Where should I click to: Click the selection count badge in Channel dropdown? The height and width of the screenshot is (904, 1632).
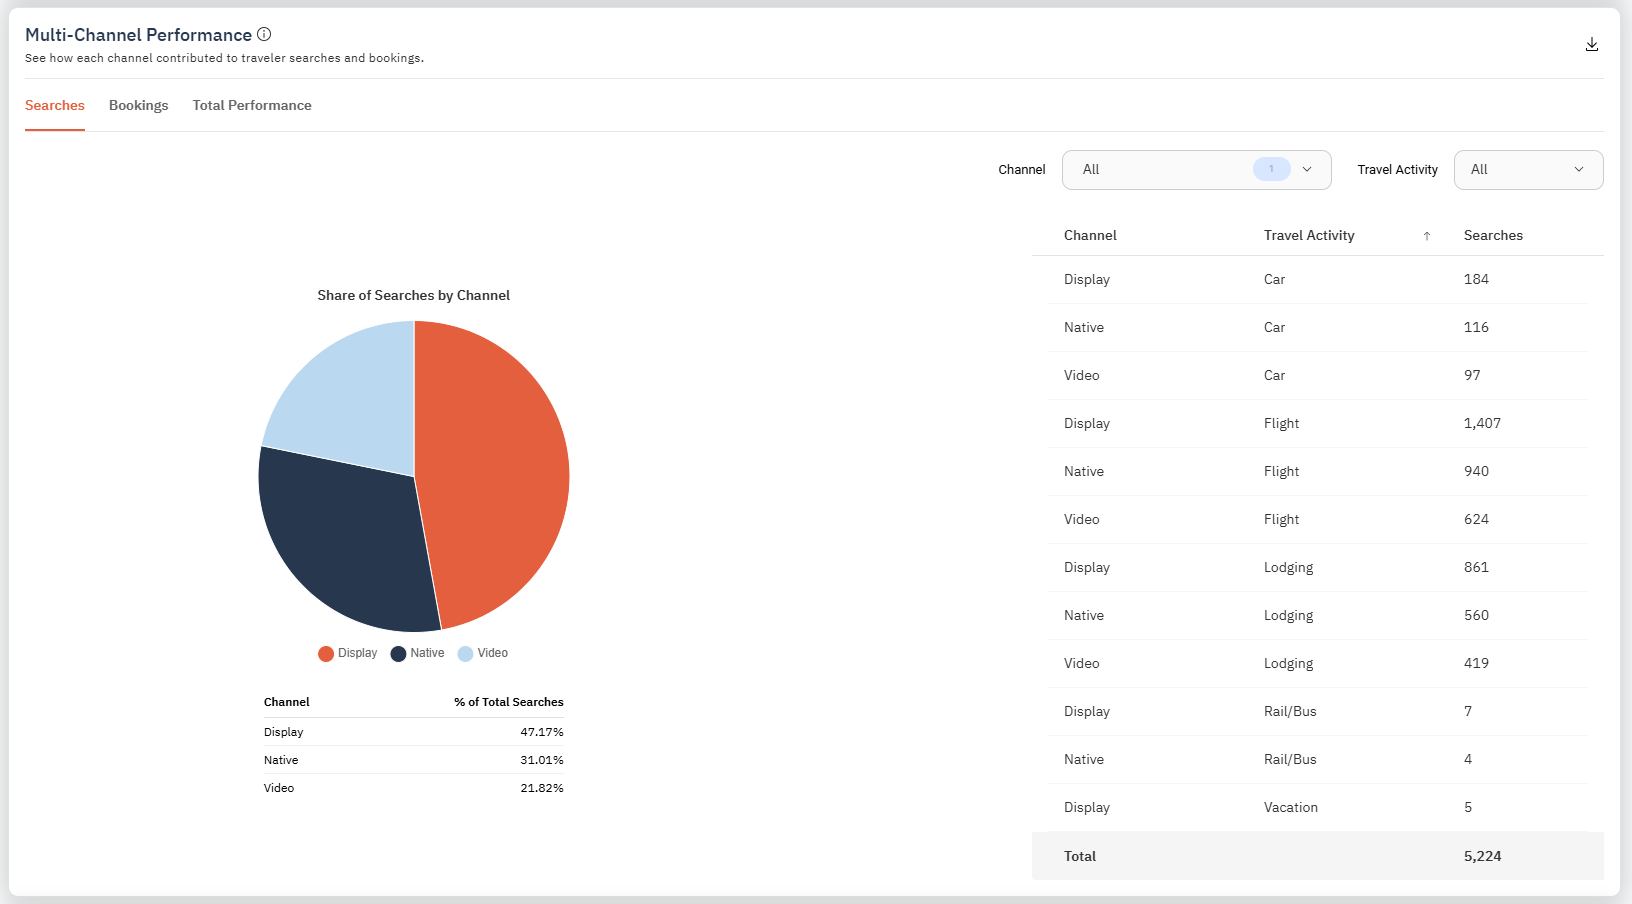click(1271, 169)
